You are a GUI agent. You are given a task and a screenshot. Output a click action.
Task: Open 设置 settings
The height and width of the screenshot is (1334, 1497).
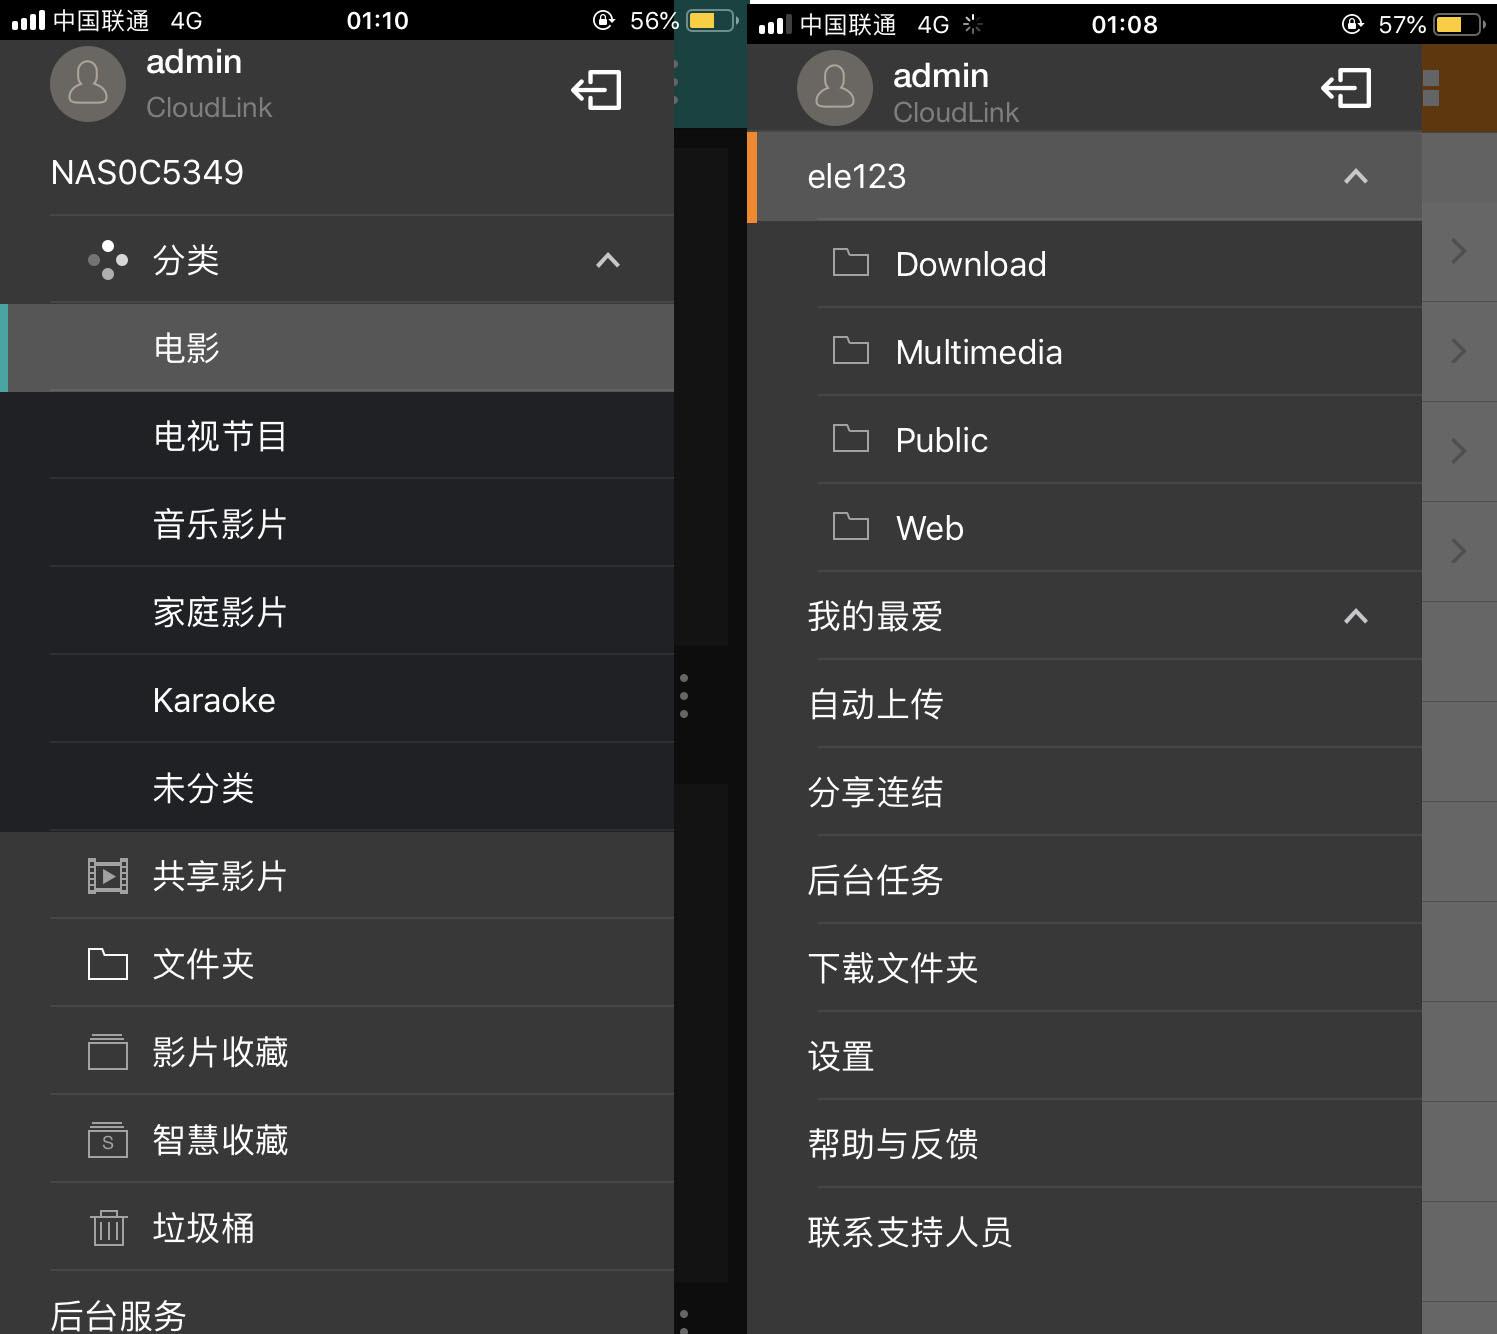click(x=840, y=1056)
